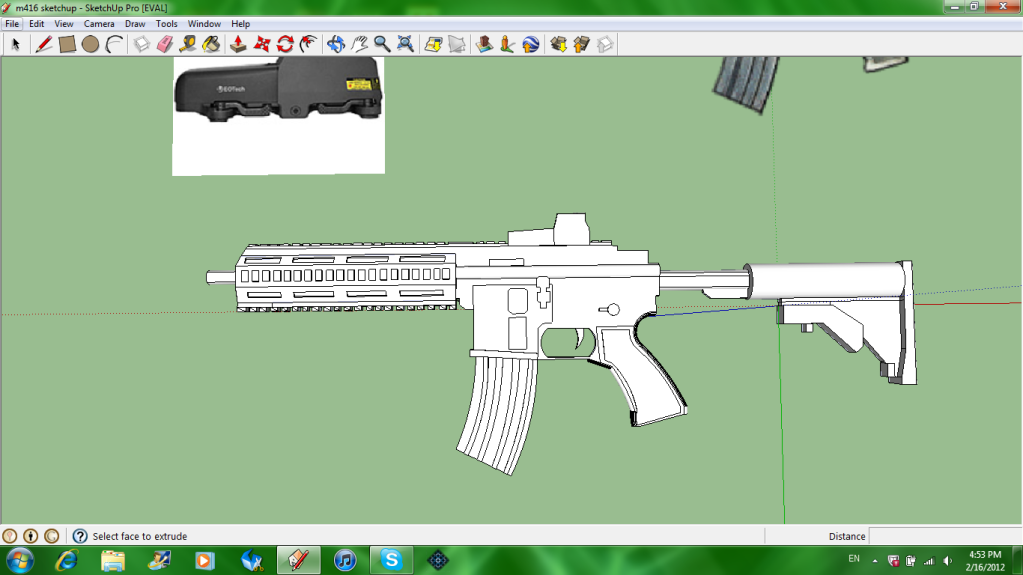The image size is (1023, 575).
Task: Open Windows Media Player from taskbar
Action: [x=205, y=560]
